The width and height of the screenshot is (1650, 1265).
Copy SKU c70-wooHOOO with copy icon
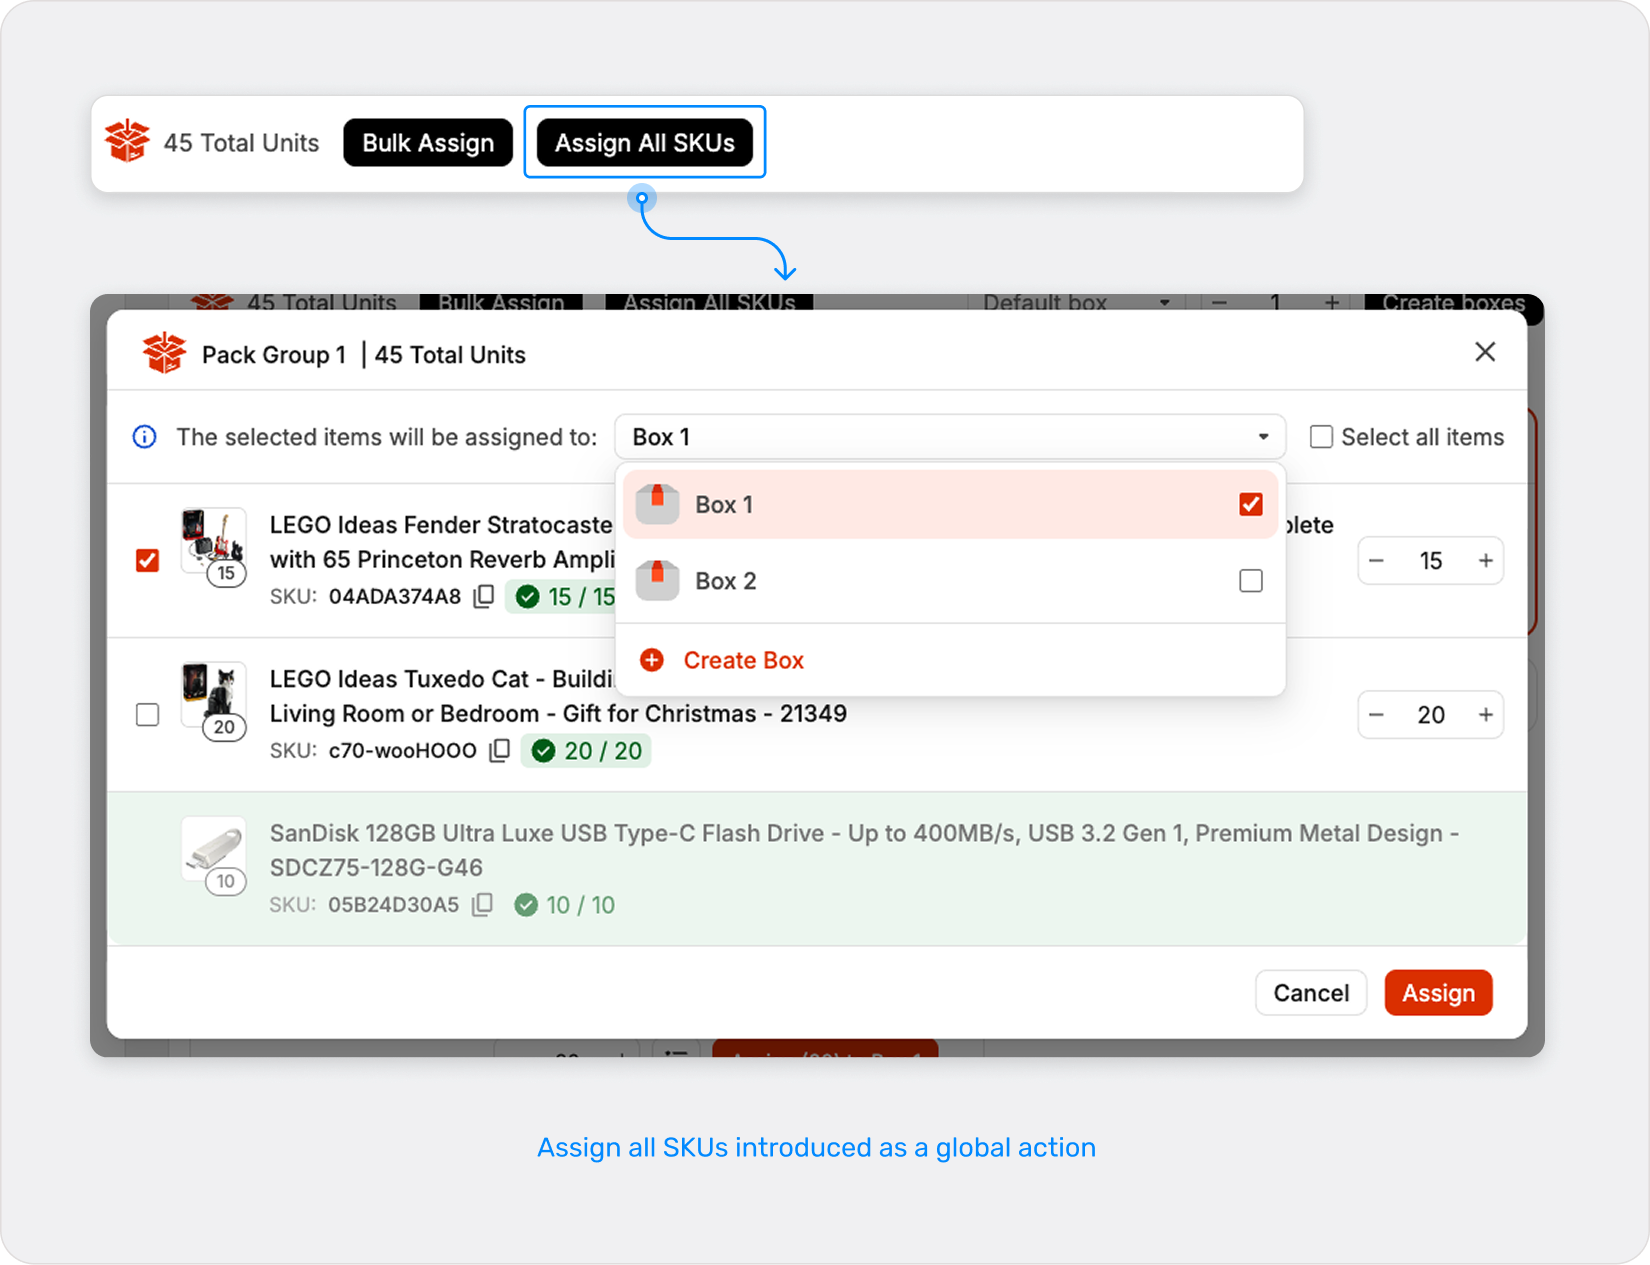click(500, 751)
